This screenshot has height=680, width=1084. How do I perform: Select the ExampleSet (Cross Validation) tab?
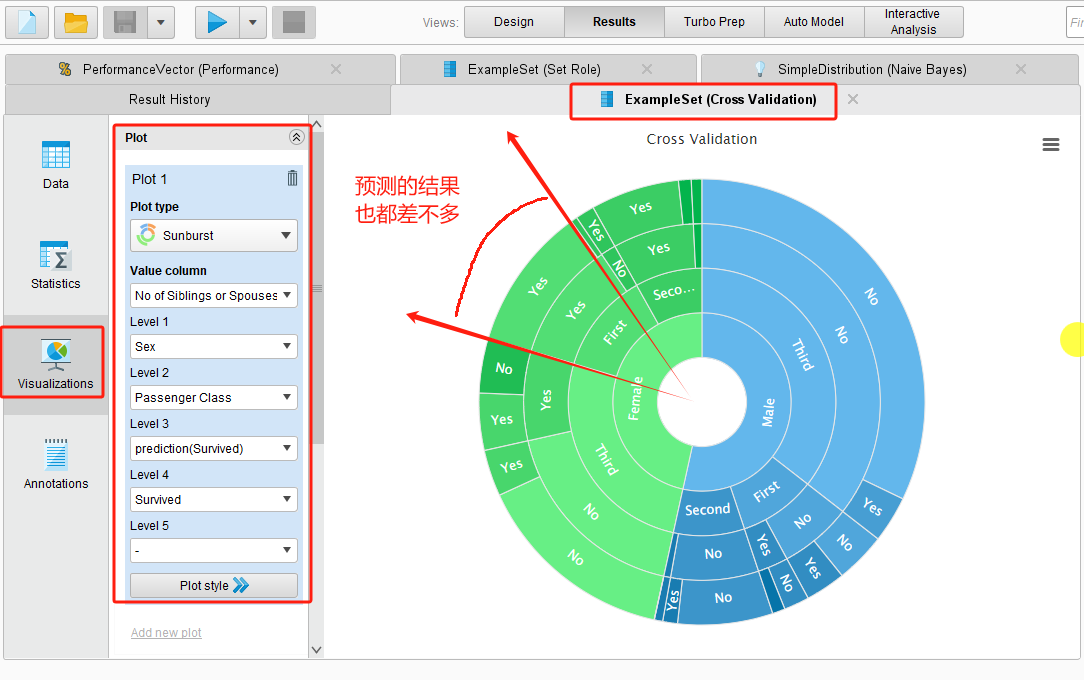pyautogui.click(x=720, y=100)
